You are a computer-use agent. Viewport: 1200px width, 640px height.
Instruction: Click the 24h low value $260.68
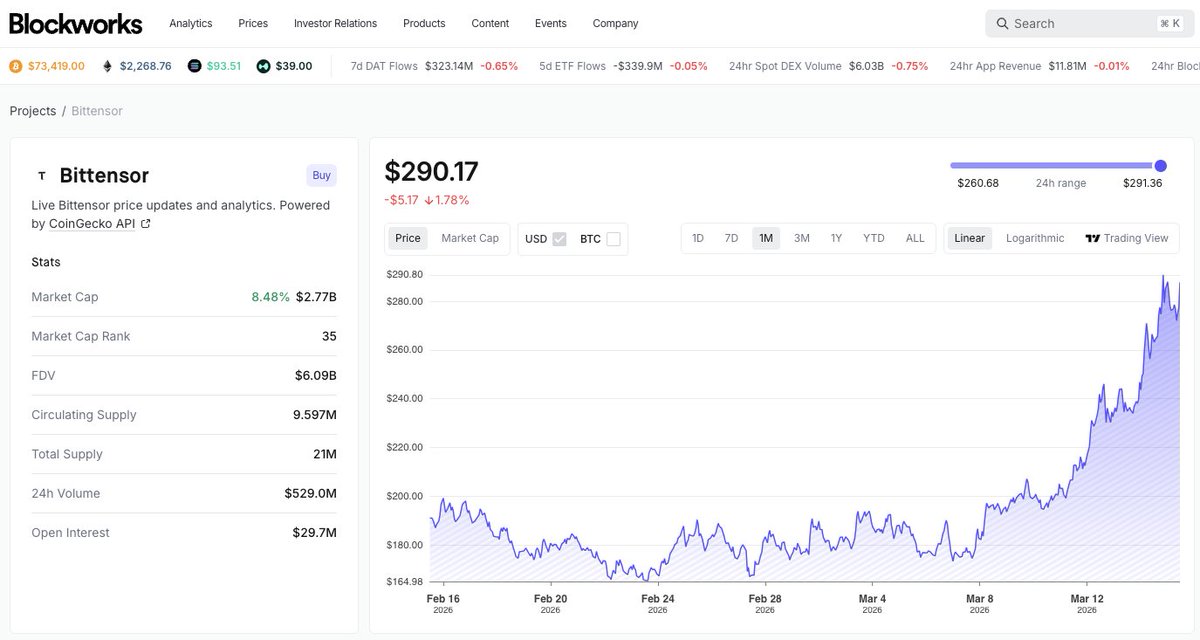point(978,183)
